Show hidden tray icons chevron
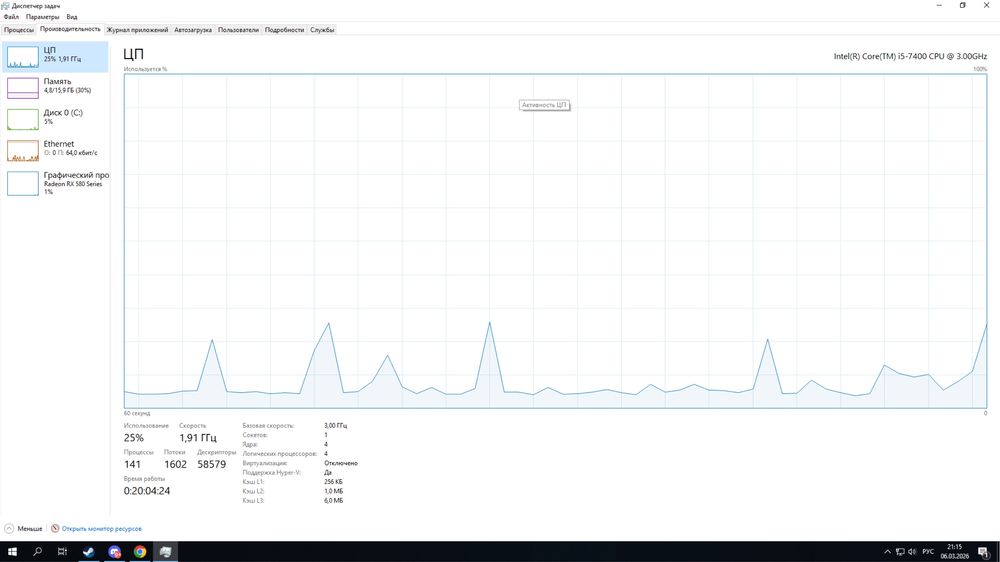The image size is (1000, 562). [887, 552]
